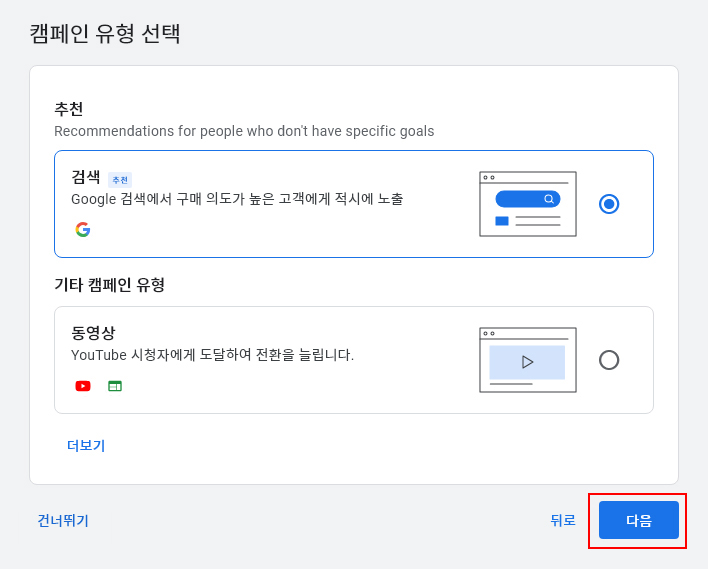Click the 검색 card title
708x569 pixels.
pyautogui.click(x=86, y=177)
